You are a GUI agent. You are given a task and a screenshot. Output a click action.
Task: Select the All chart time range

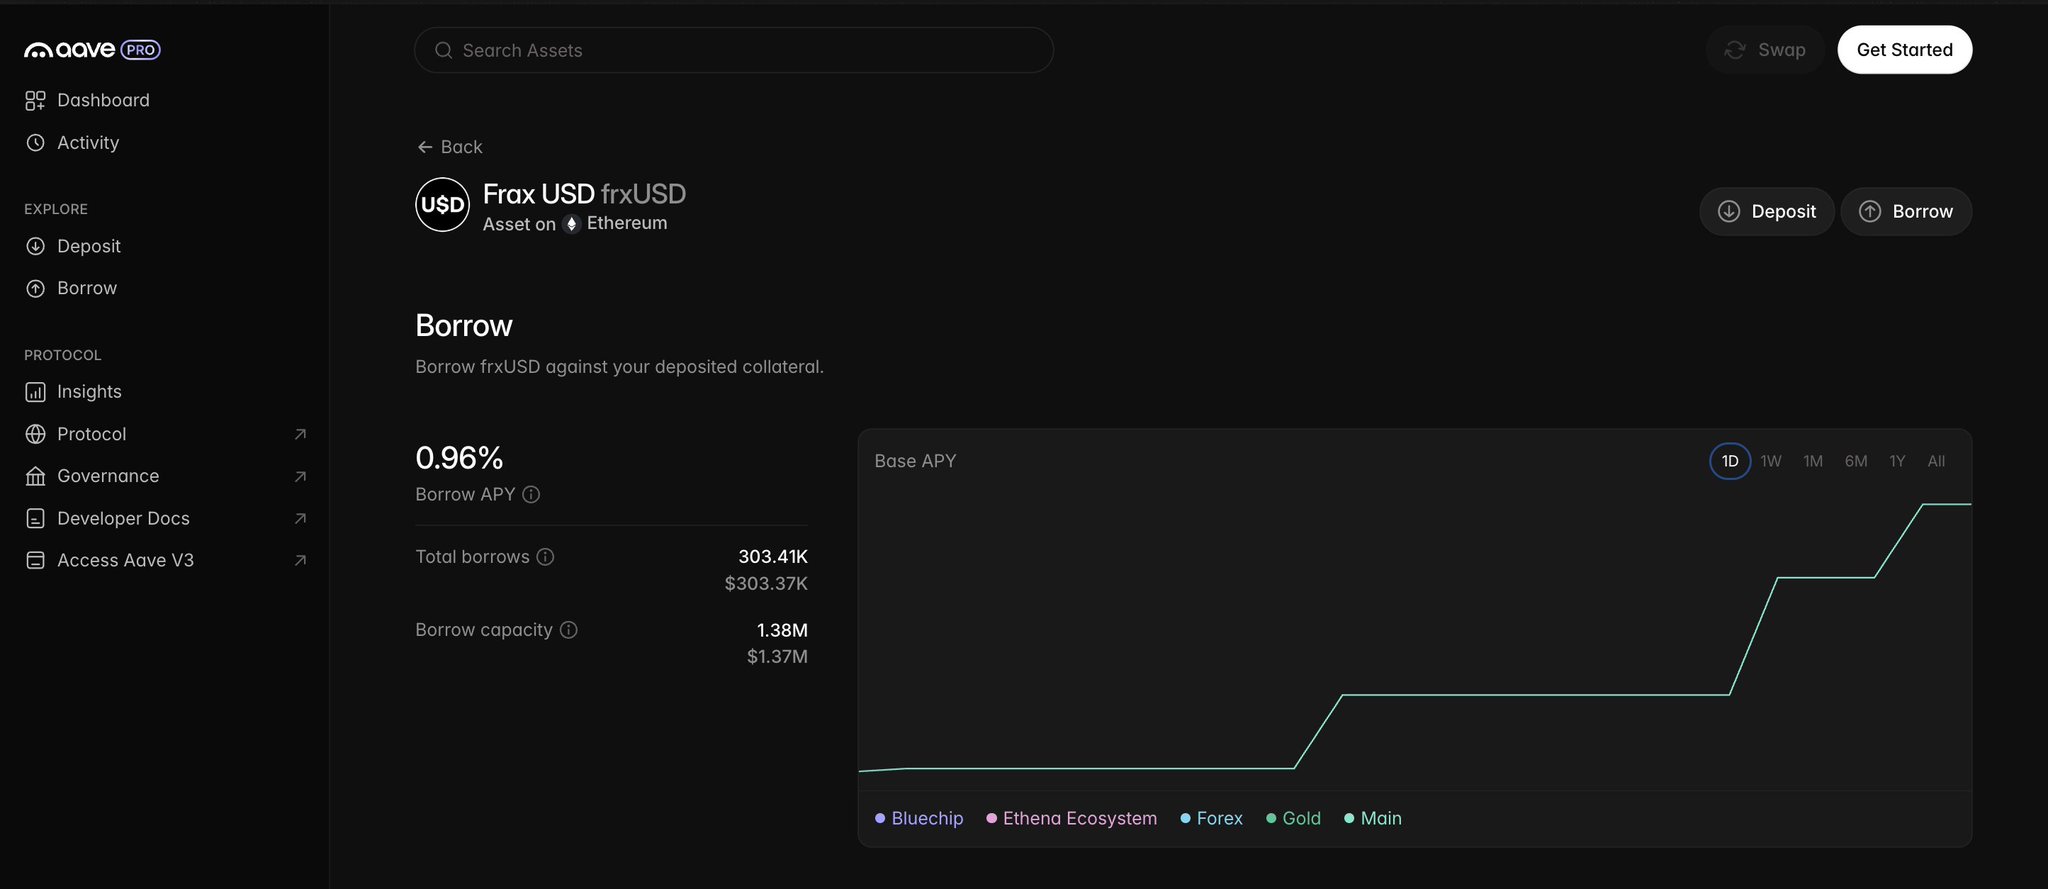coord(1936,461)
